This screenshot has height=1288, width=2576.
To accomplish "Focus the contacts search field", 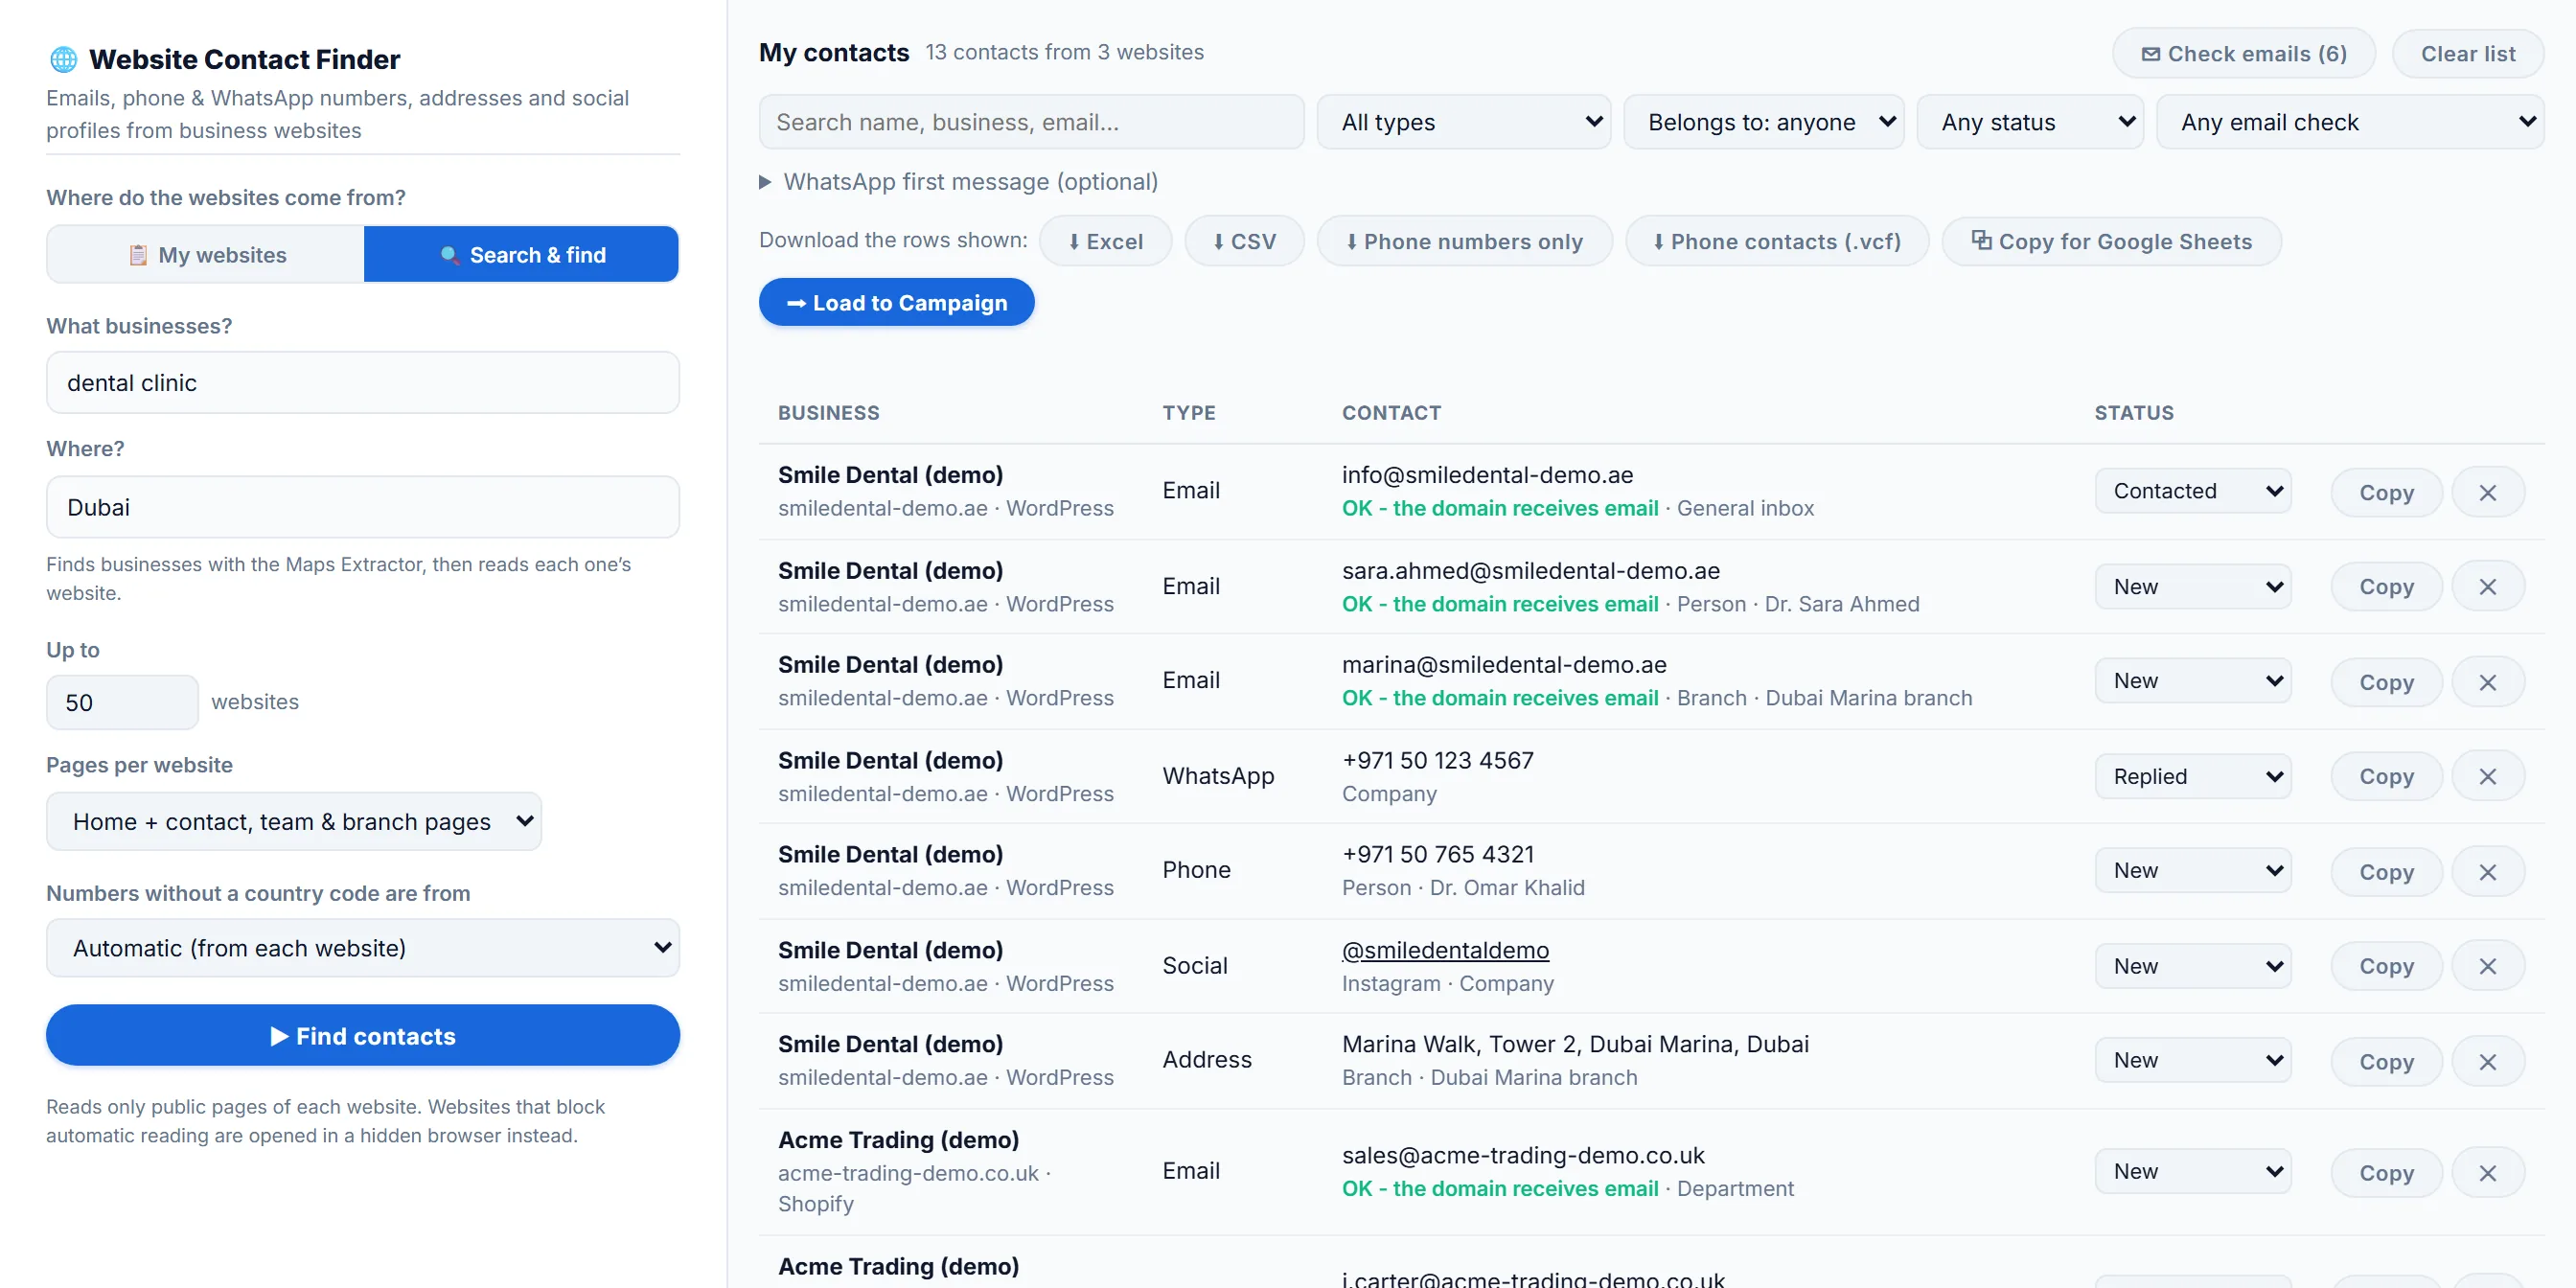I will pos(1031,122).
